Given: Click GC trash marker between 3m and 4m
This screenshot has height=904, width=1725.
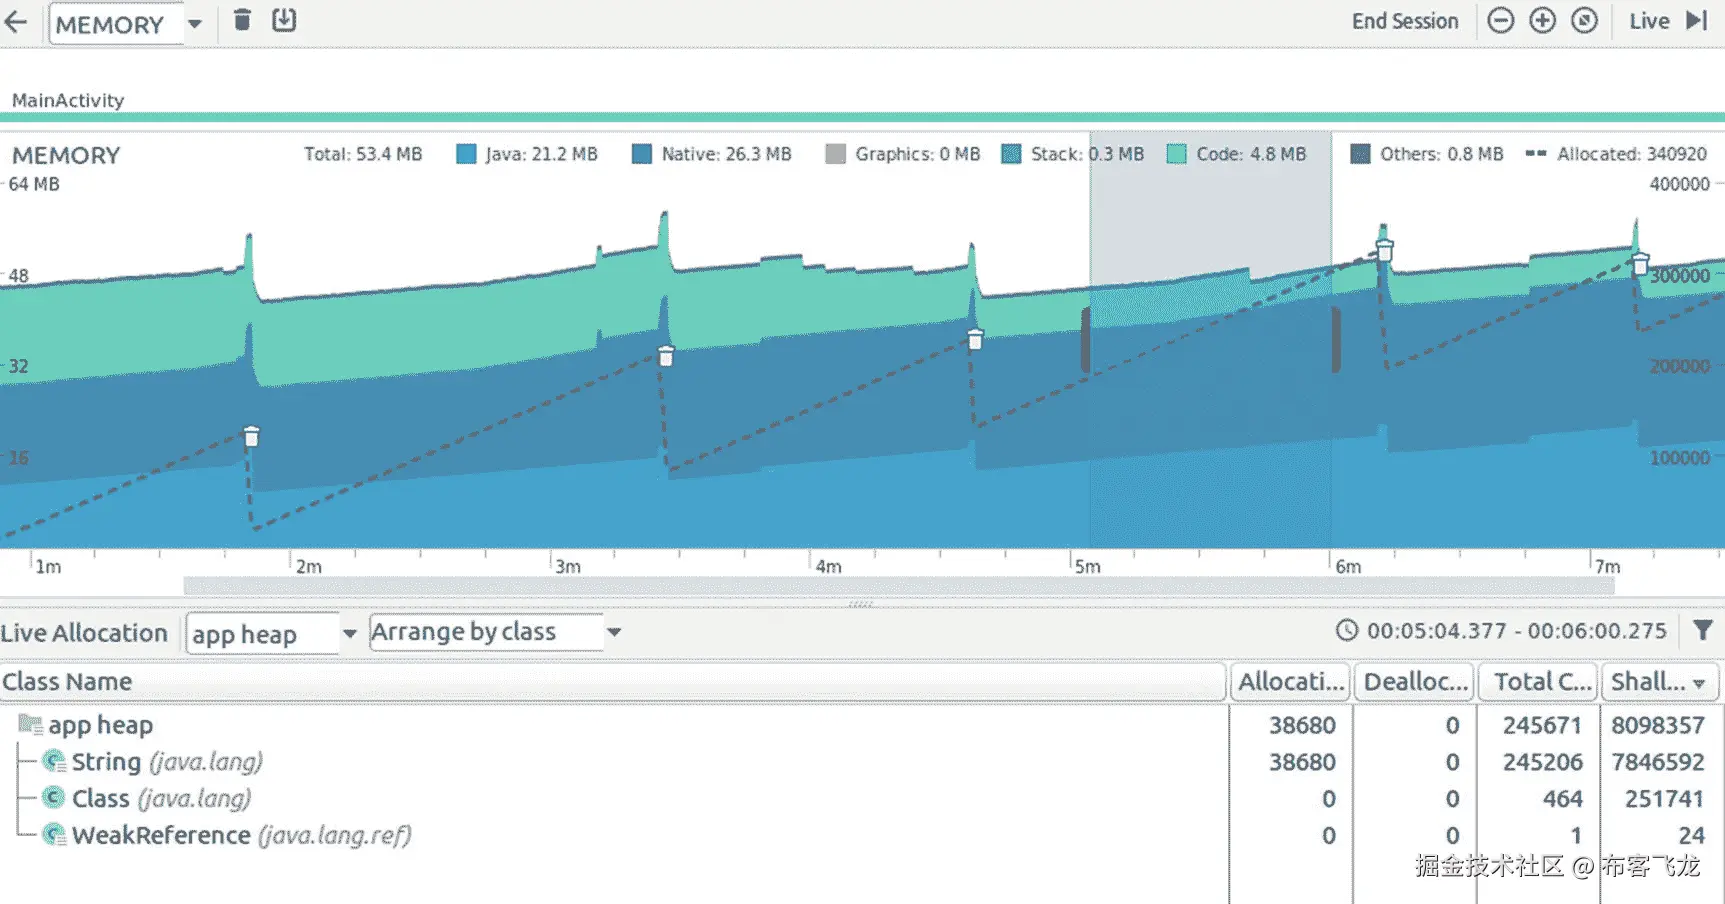Looking at the screenshot, I should (666, 356).
